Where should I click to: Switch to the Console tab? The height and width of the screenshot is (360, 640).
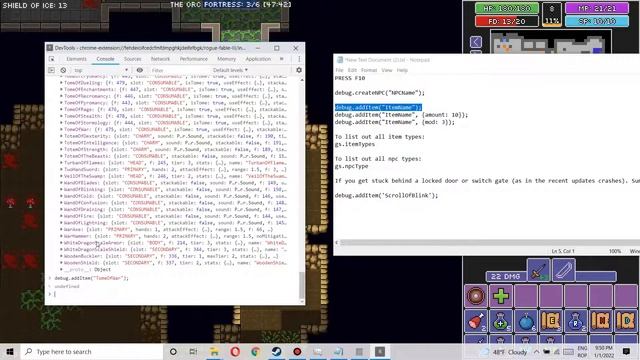[105, 59]
